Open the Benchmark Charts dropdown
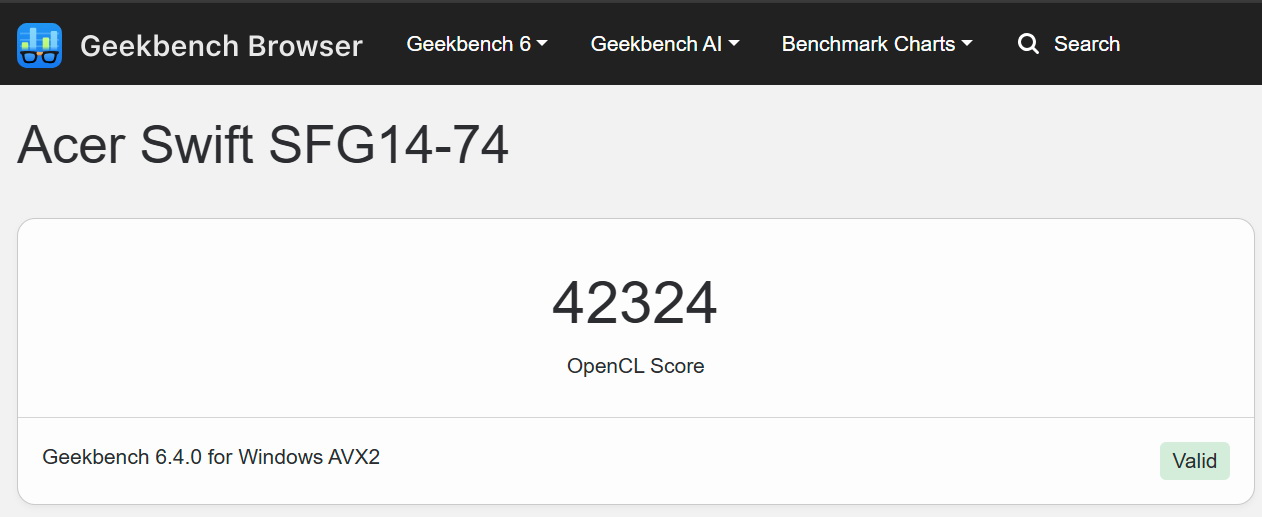The width and height of the screenshot is (1262, 517). [877, 44]
